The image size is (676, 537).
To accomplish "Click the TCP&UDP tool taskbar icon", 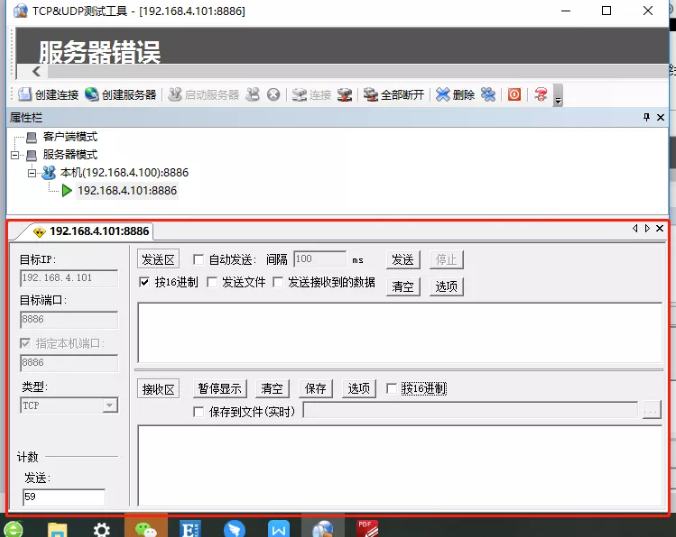I will tap(323, 529).
